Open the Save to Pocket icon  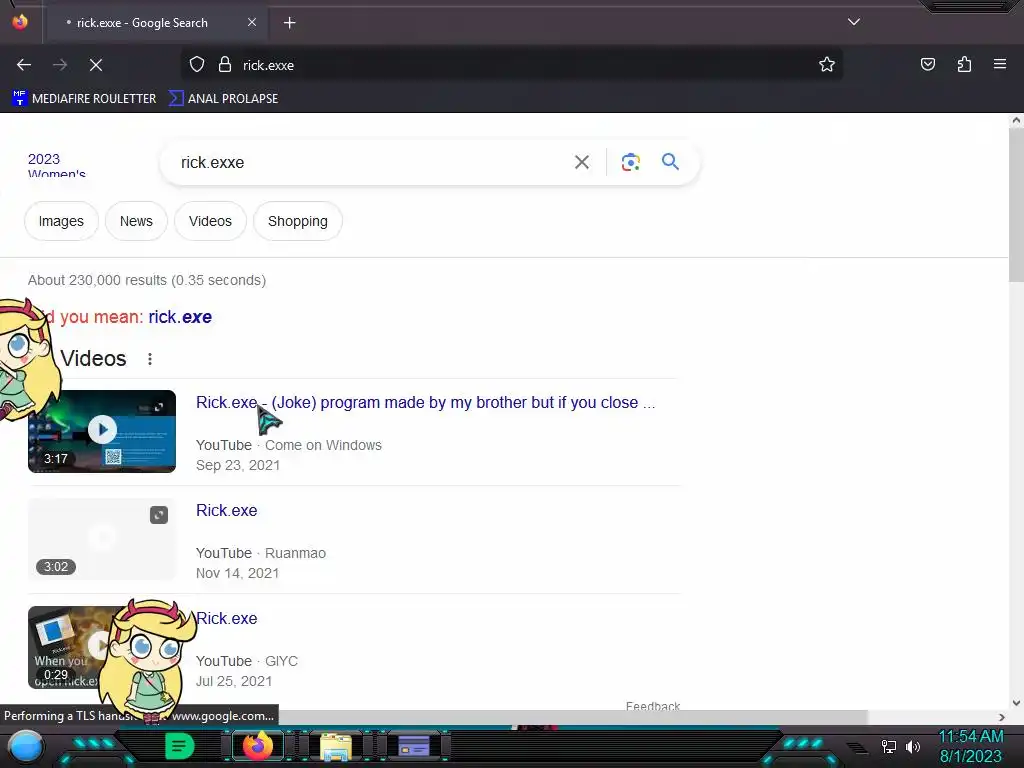click(x=927, y=64)
